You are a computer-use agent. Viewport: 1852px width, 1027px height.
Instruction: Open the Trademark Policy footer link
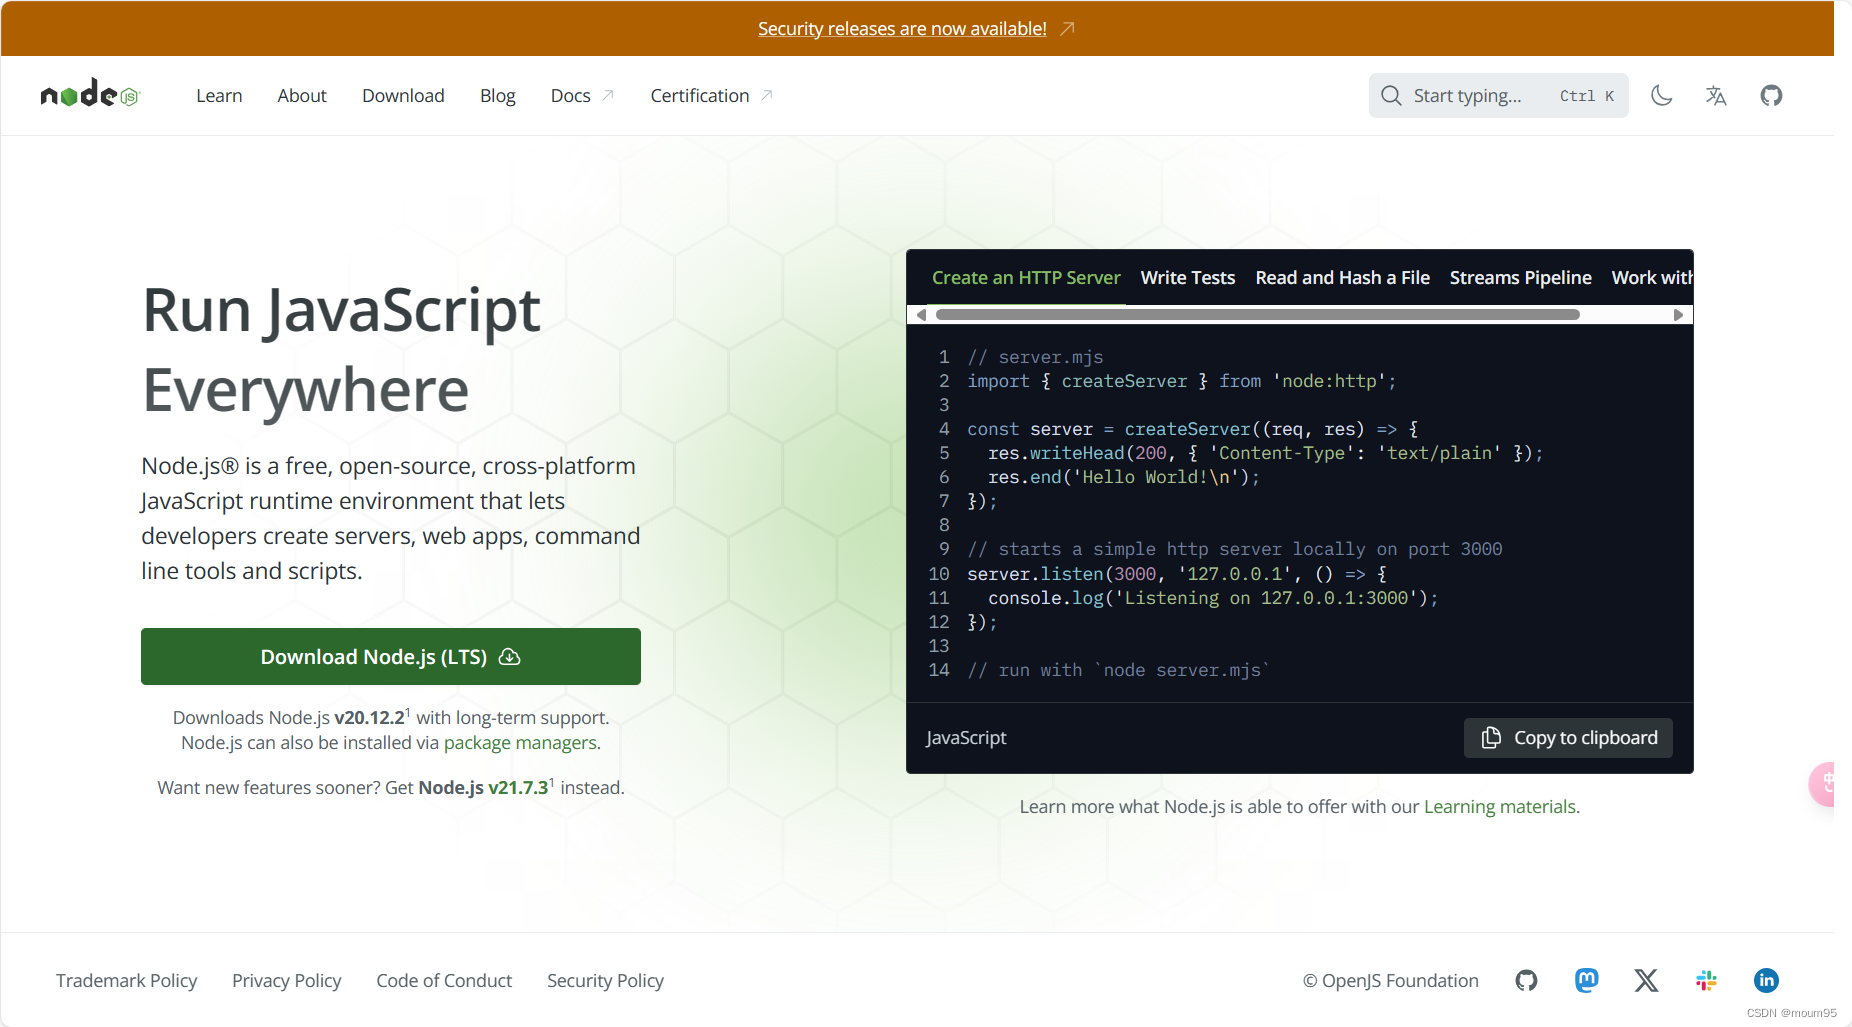coord(126,980)
